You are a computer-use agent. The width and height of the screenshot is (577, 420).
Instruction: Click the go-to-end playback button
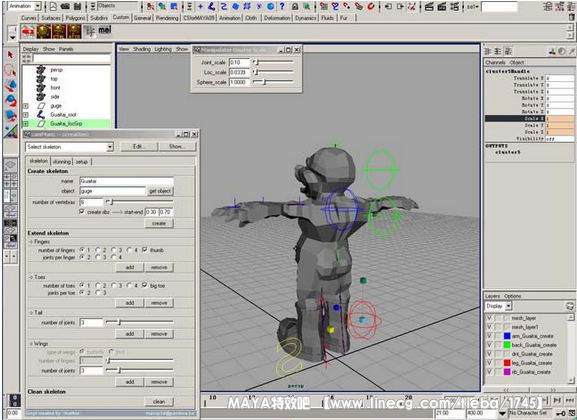point(570,400)
